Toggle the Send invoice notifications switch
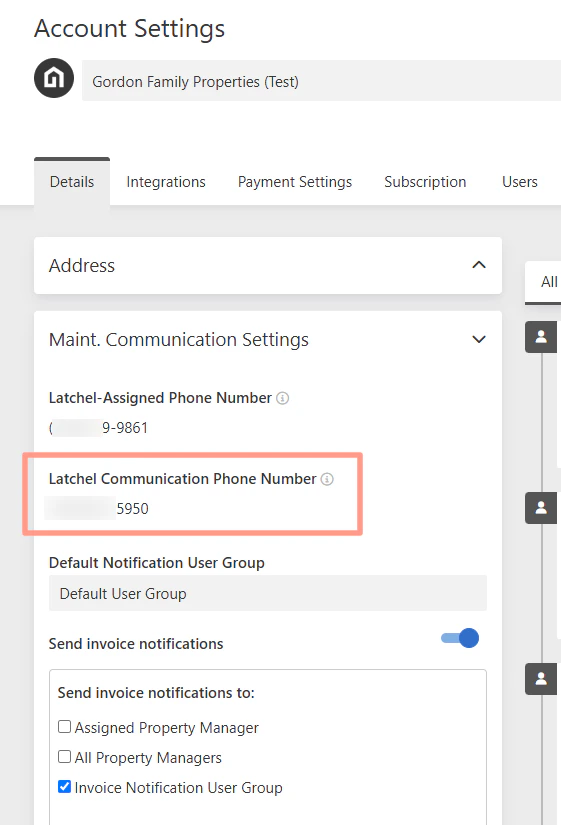The height and width of the screenshot is (825, 561). [x=460, y=638]
